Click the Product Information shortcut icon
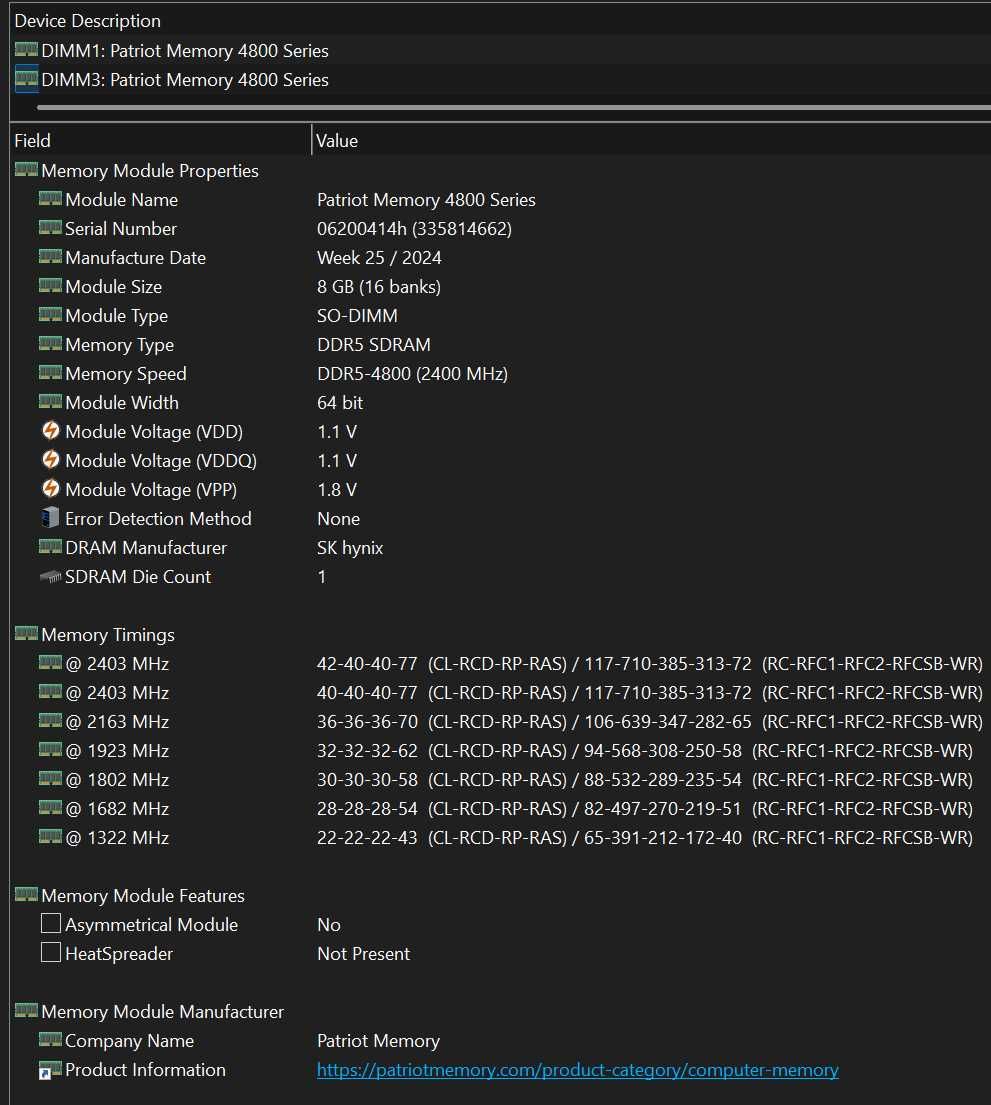The width and height of the screenshot is (991, 1105). (x=50, y=1070)
